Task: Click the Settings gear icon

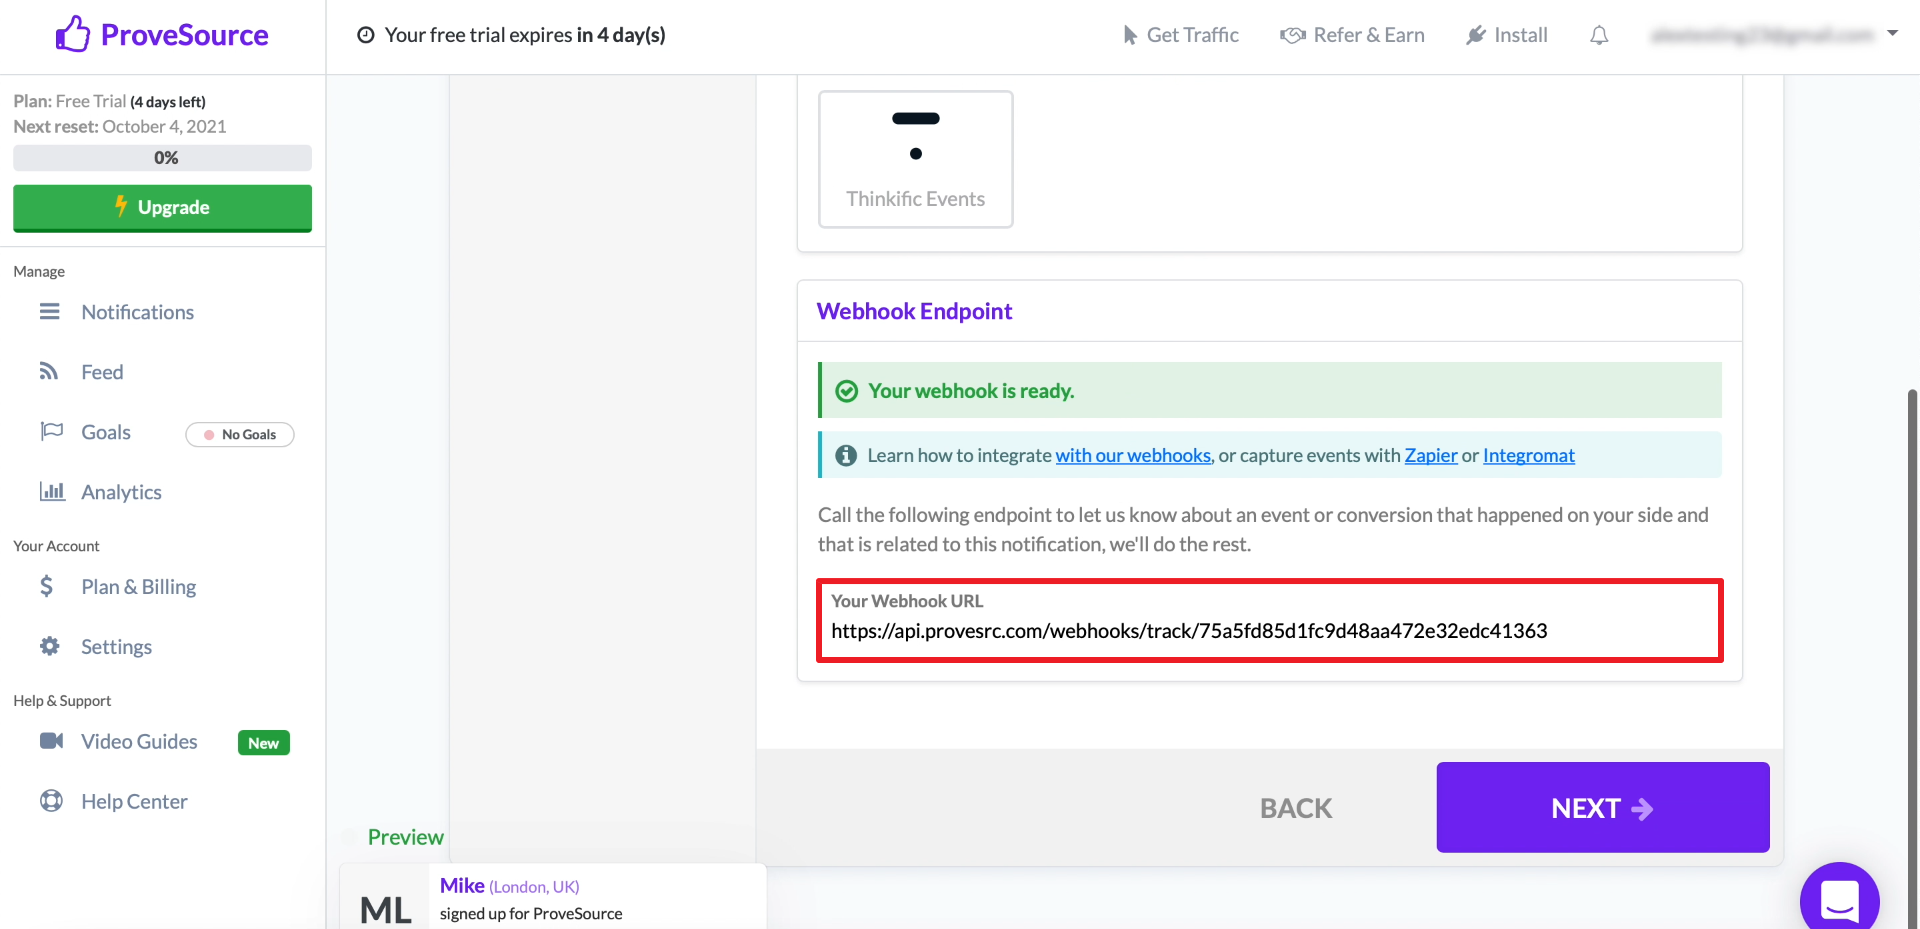Action: point(50,646)
